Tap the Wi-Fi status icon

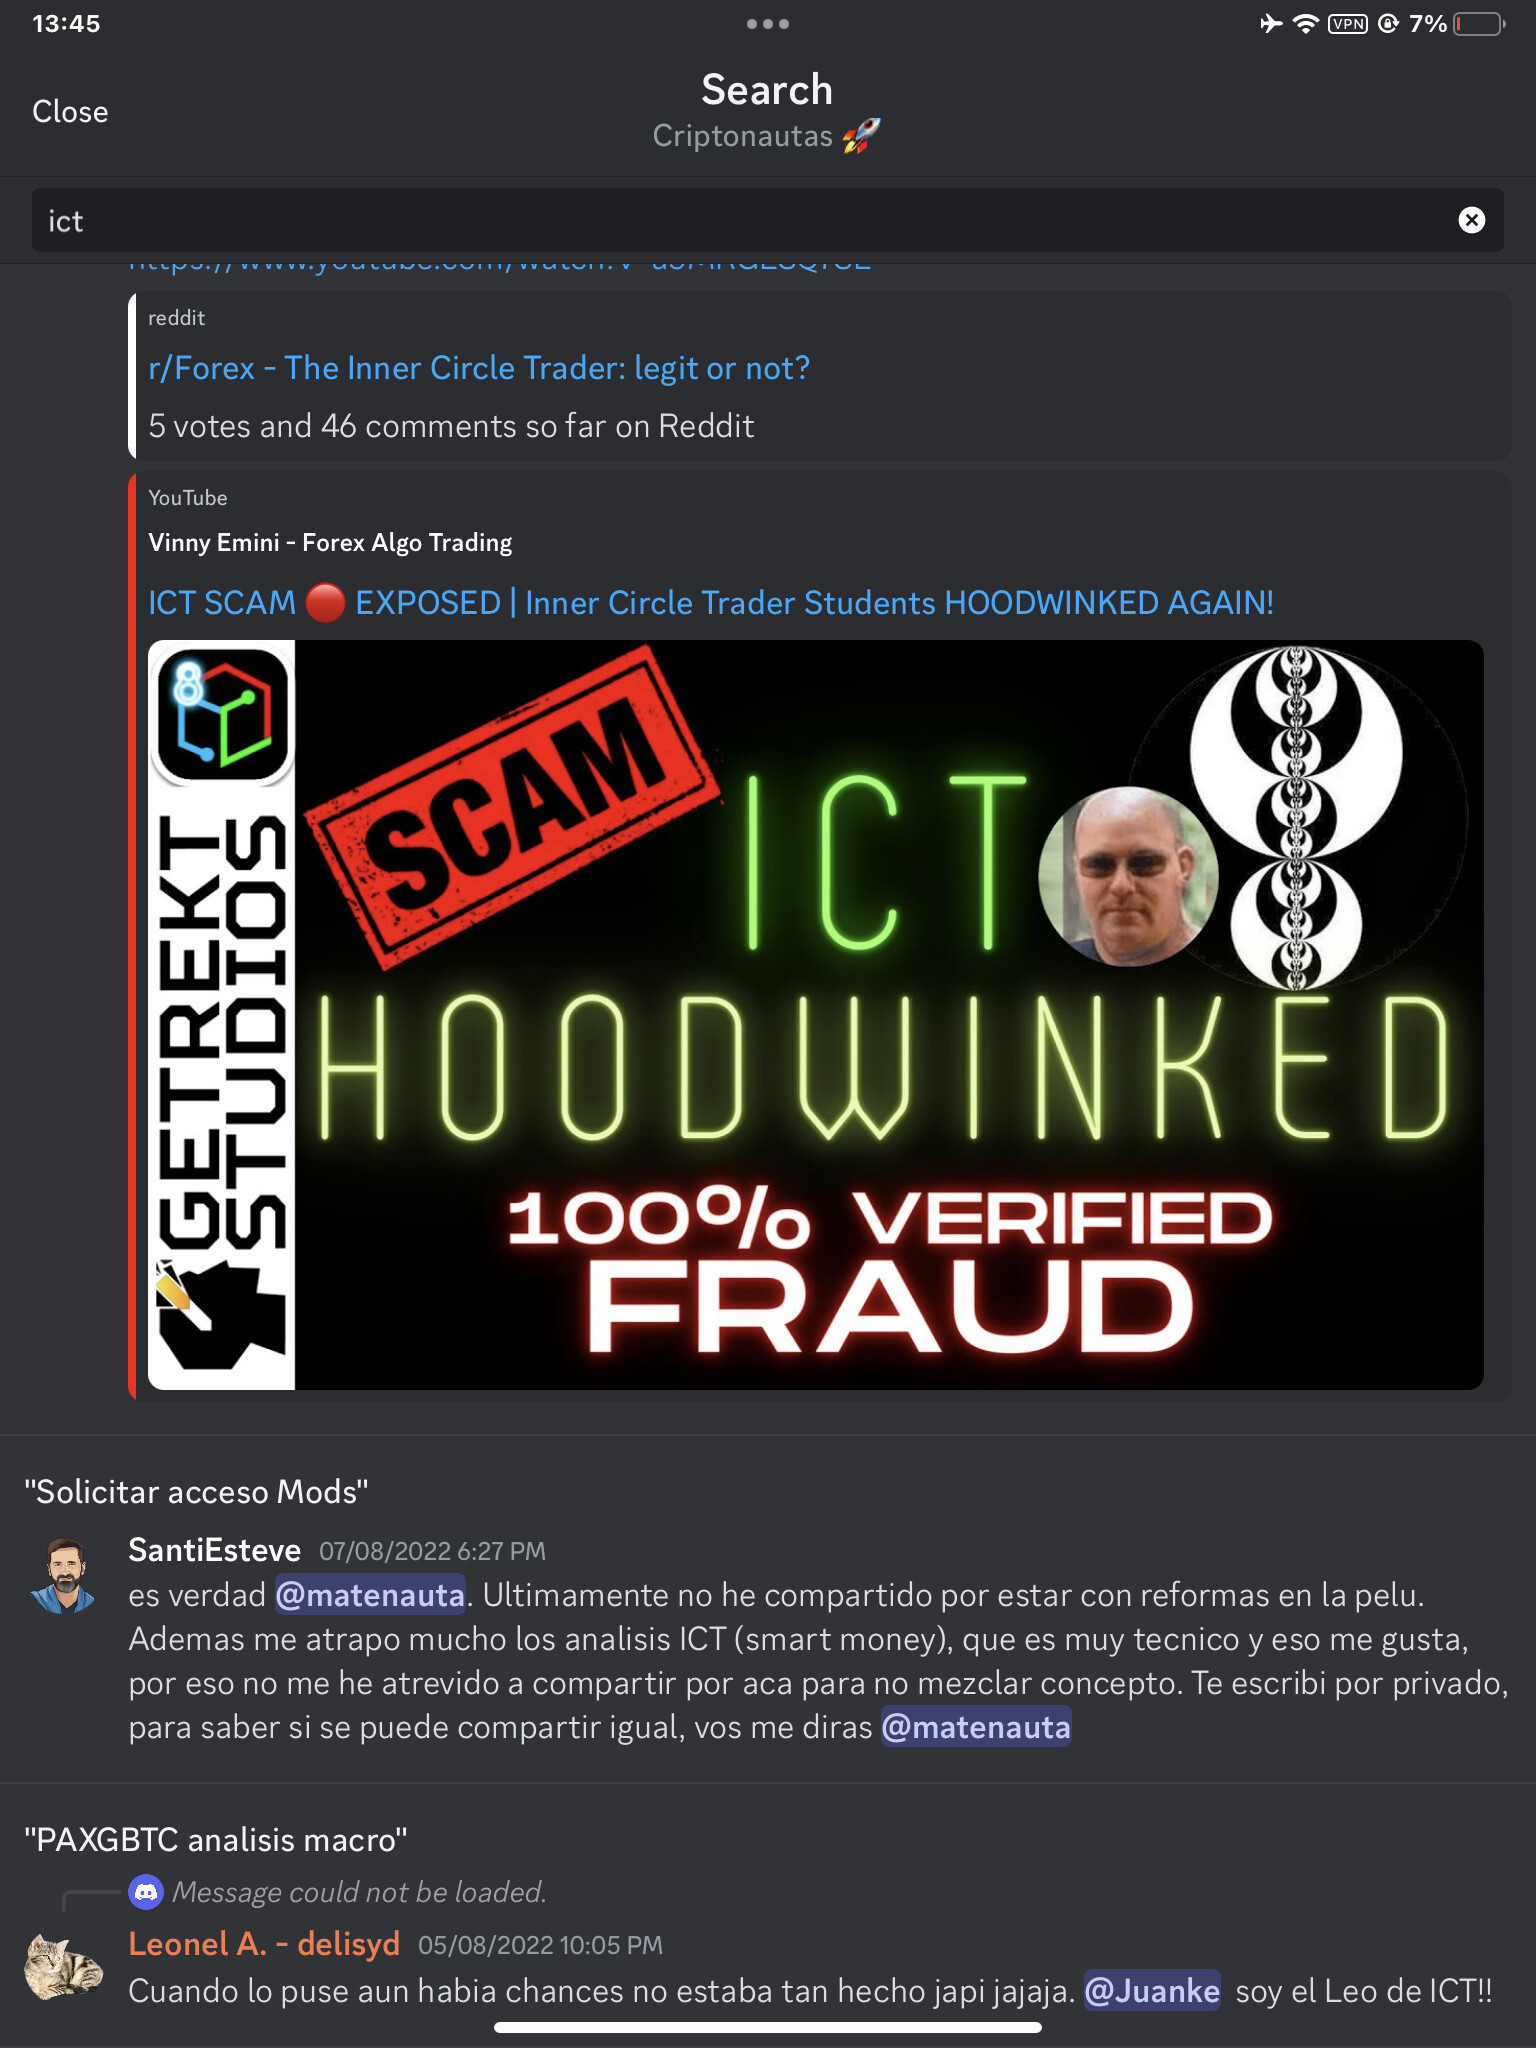[1305, 24]
